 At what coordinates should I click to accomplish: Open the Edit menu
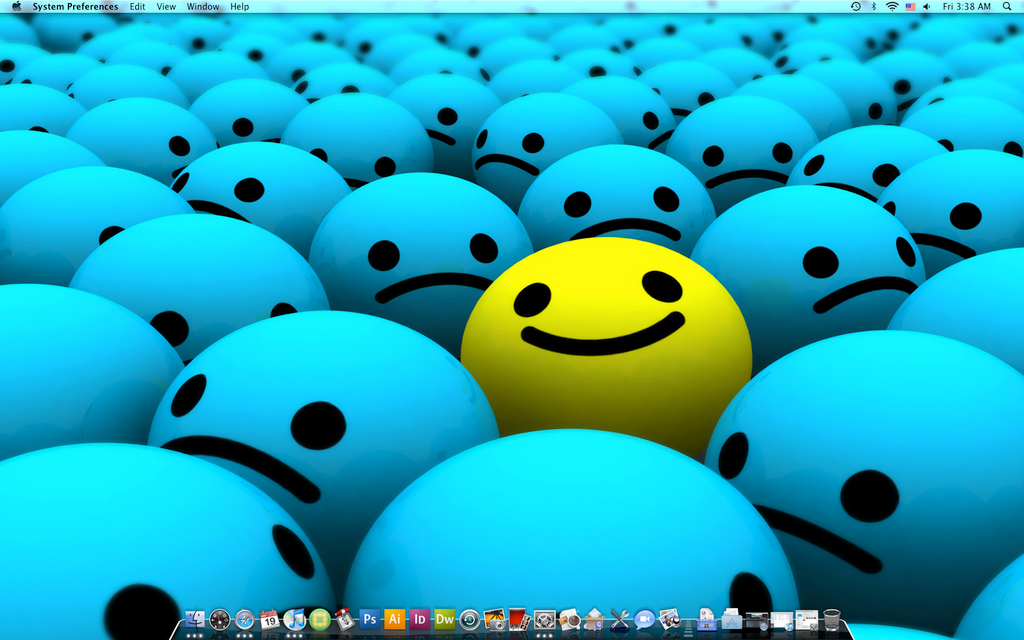(x=137, y=7)
